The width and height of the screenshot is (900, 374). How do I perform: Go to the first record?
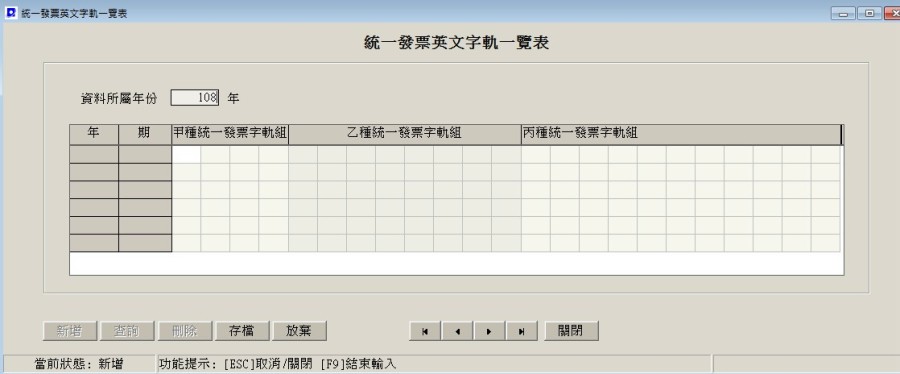(x=425, y=331)
